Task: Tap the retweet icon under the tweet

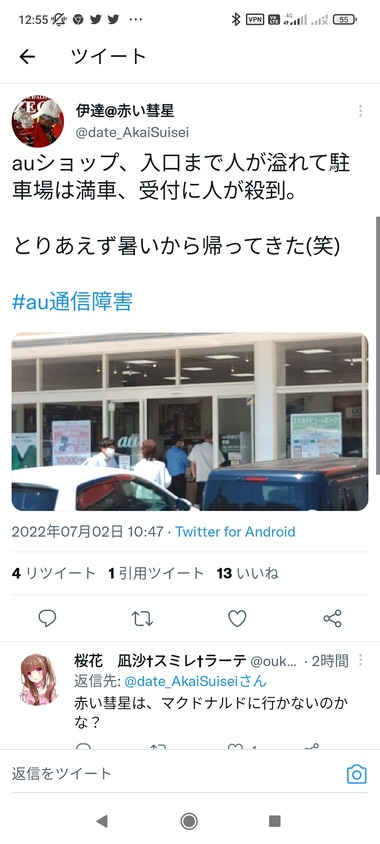Action: [x=143, y=618]
